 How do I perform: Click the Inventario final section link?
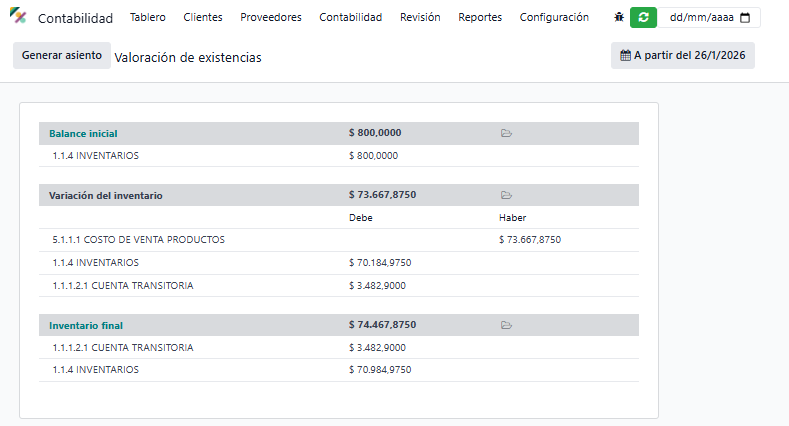coord(86,325)
